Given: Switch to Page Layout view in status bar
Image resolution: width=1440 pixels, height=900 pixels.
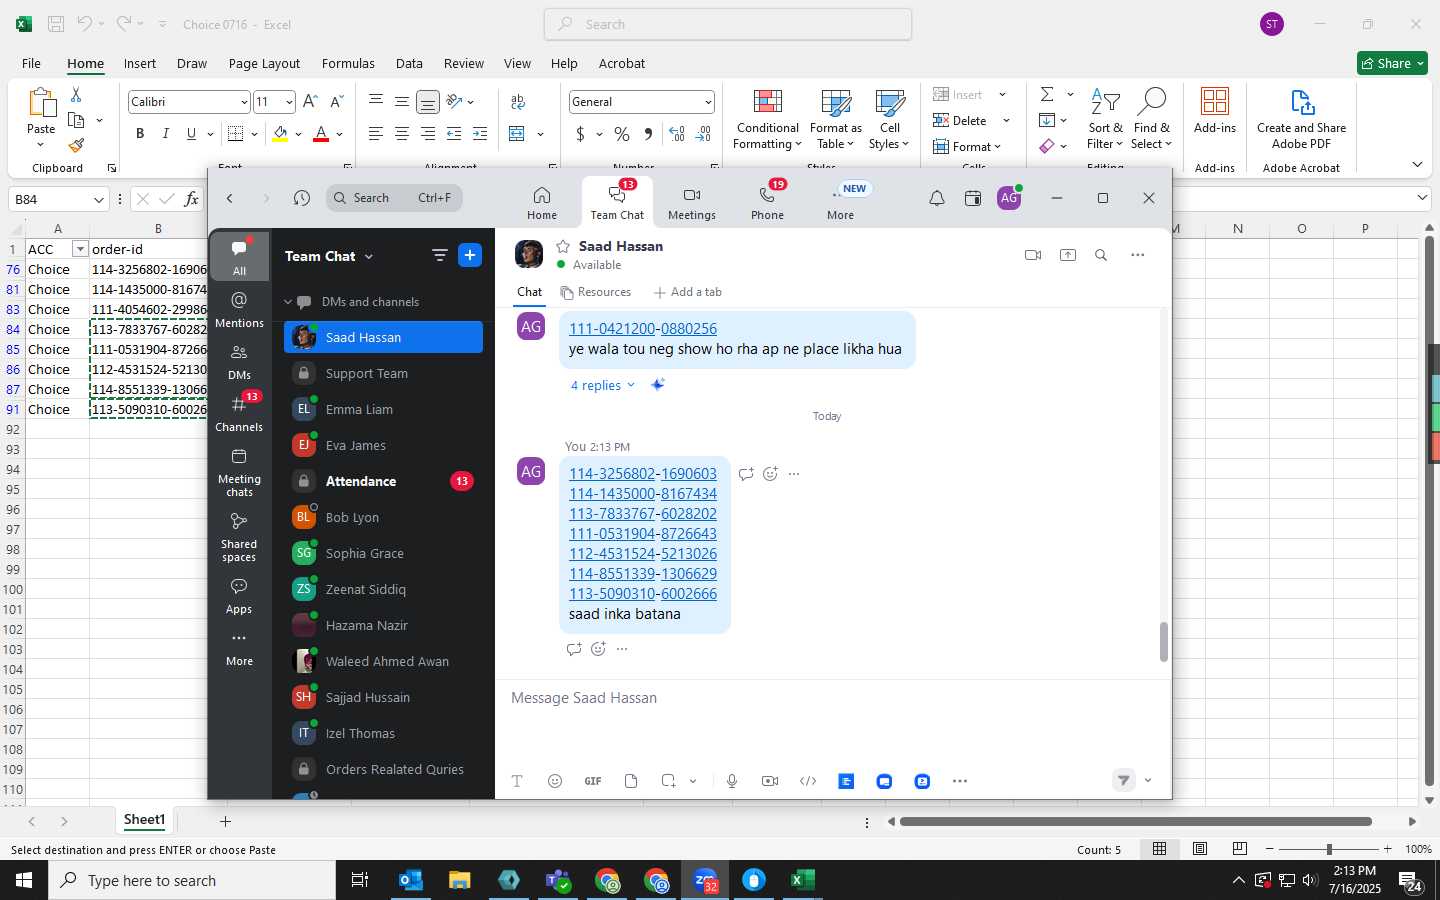Looking at the screenshot, I should point(1200,849).
